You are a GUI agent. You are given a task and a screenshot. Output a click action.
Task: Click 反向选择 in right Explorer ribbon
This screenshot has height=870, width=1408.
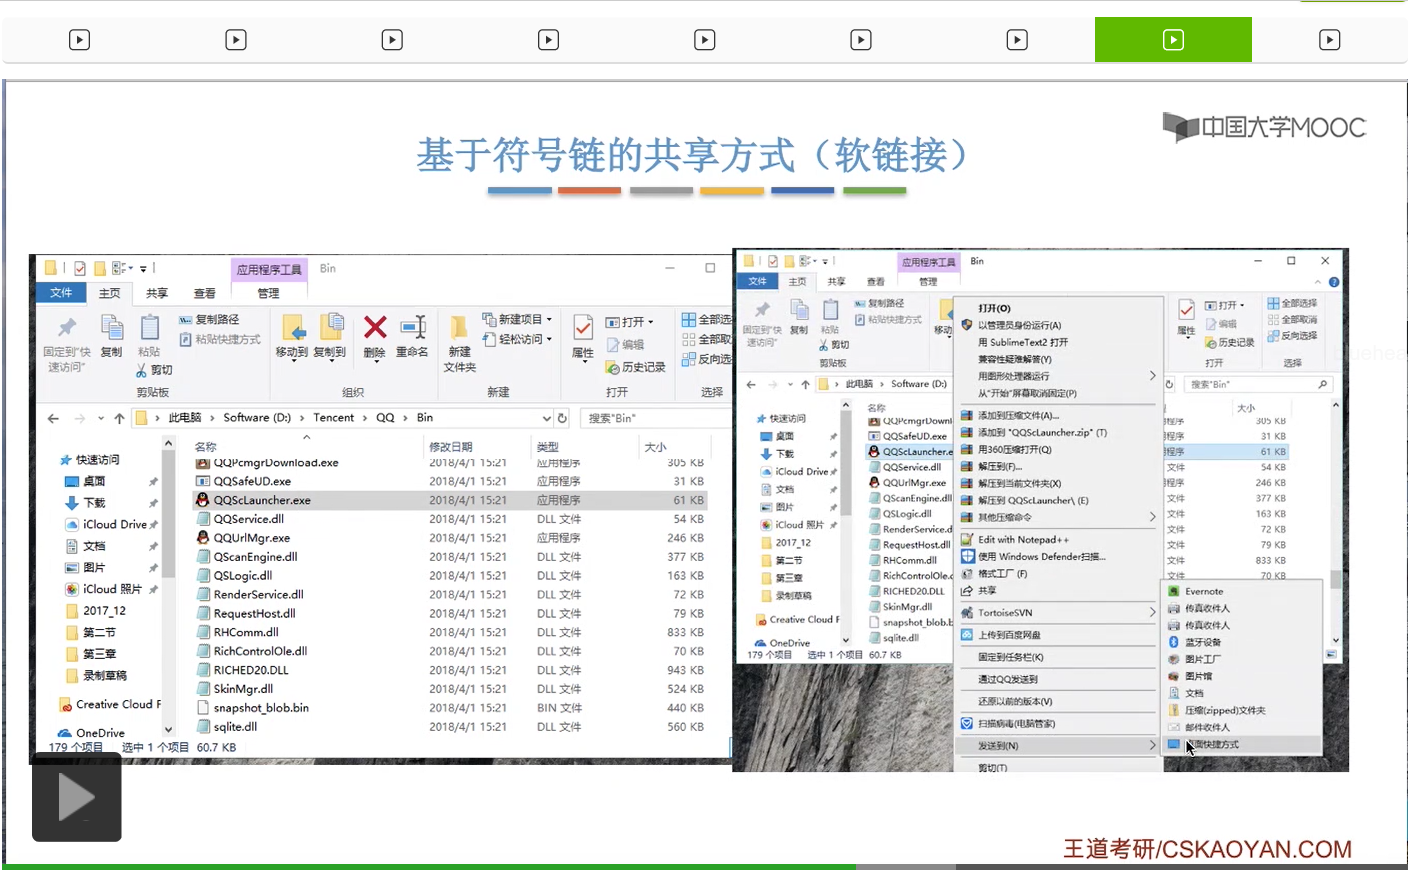coord(1292,336)
